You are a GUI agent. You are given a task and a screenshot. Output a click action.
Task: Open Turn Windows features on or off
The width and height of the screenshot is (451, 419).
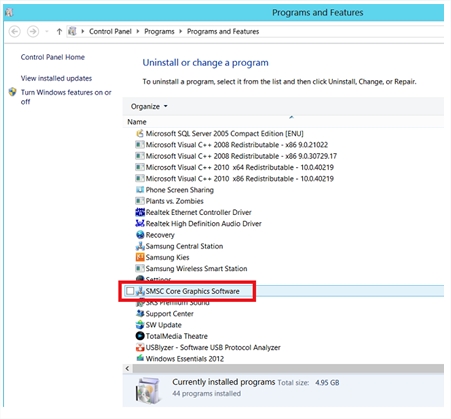coord(66,97)
